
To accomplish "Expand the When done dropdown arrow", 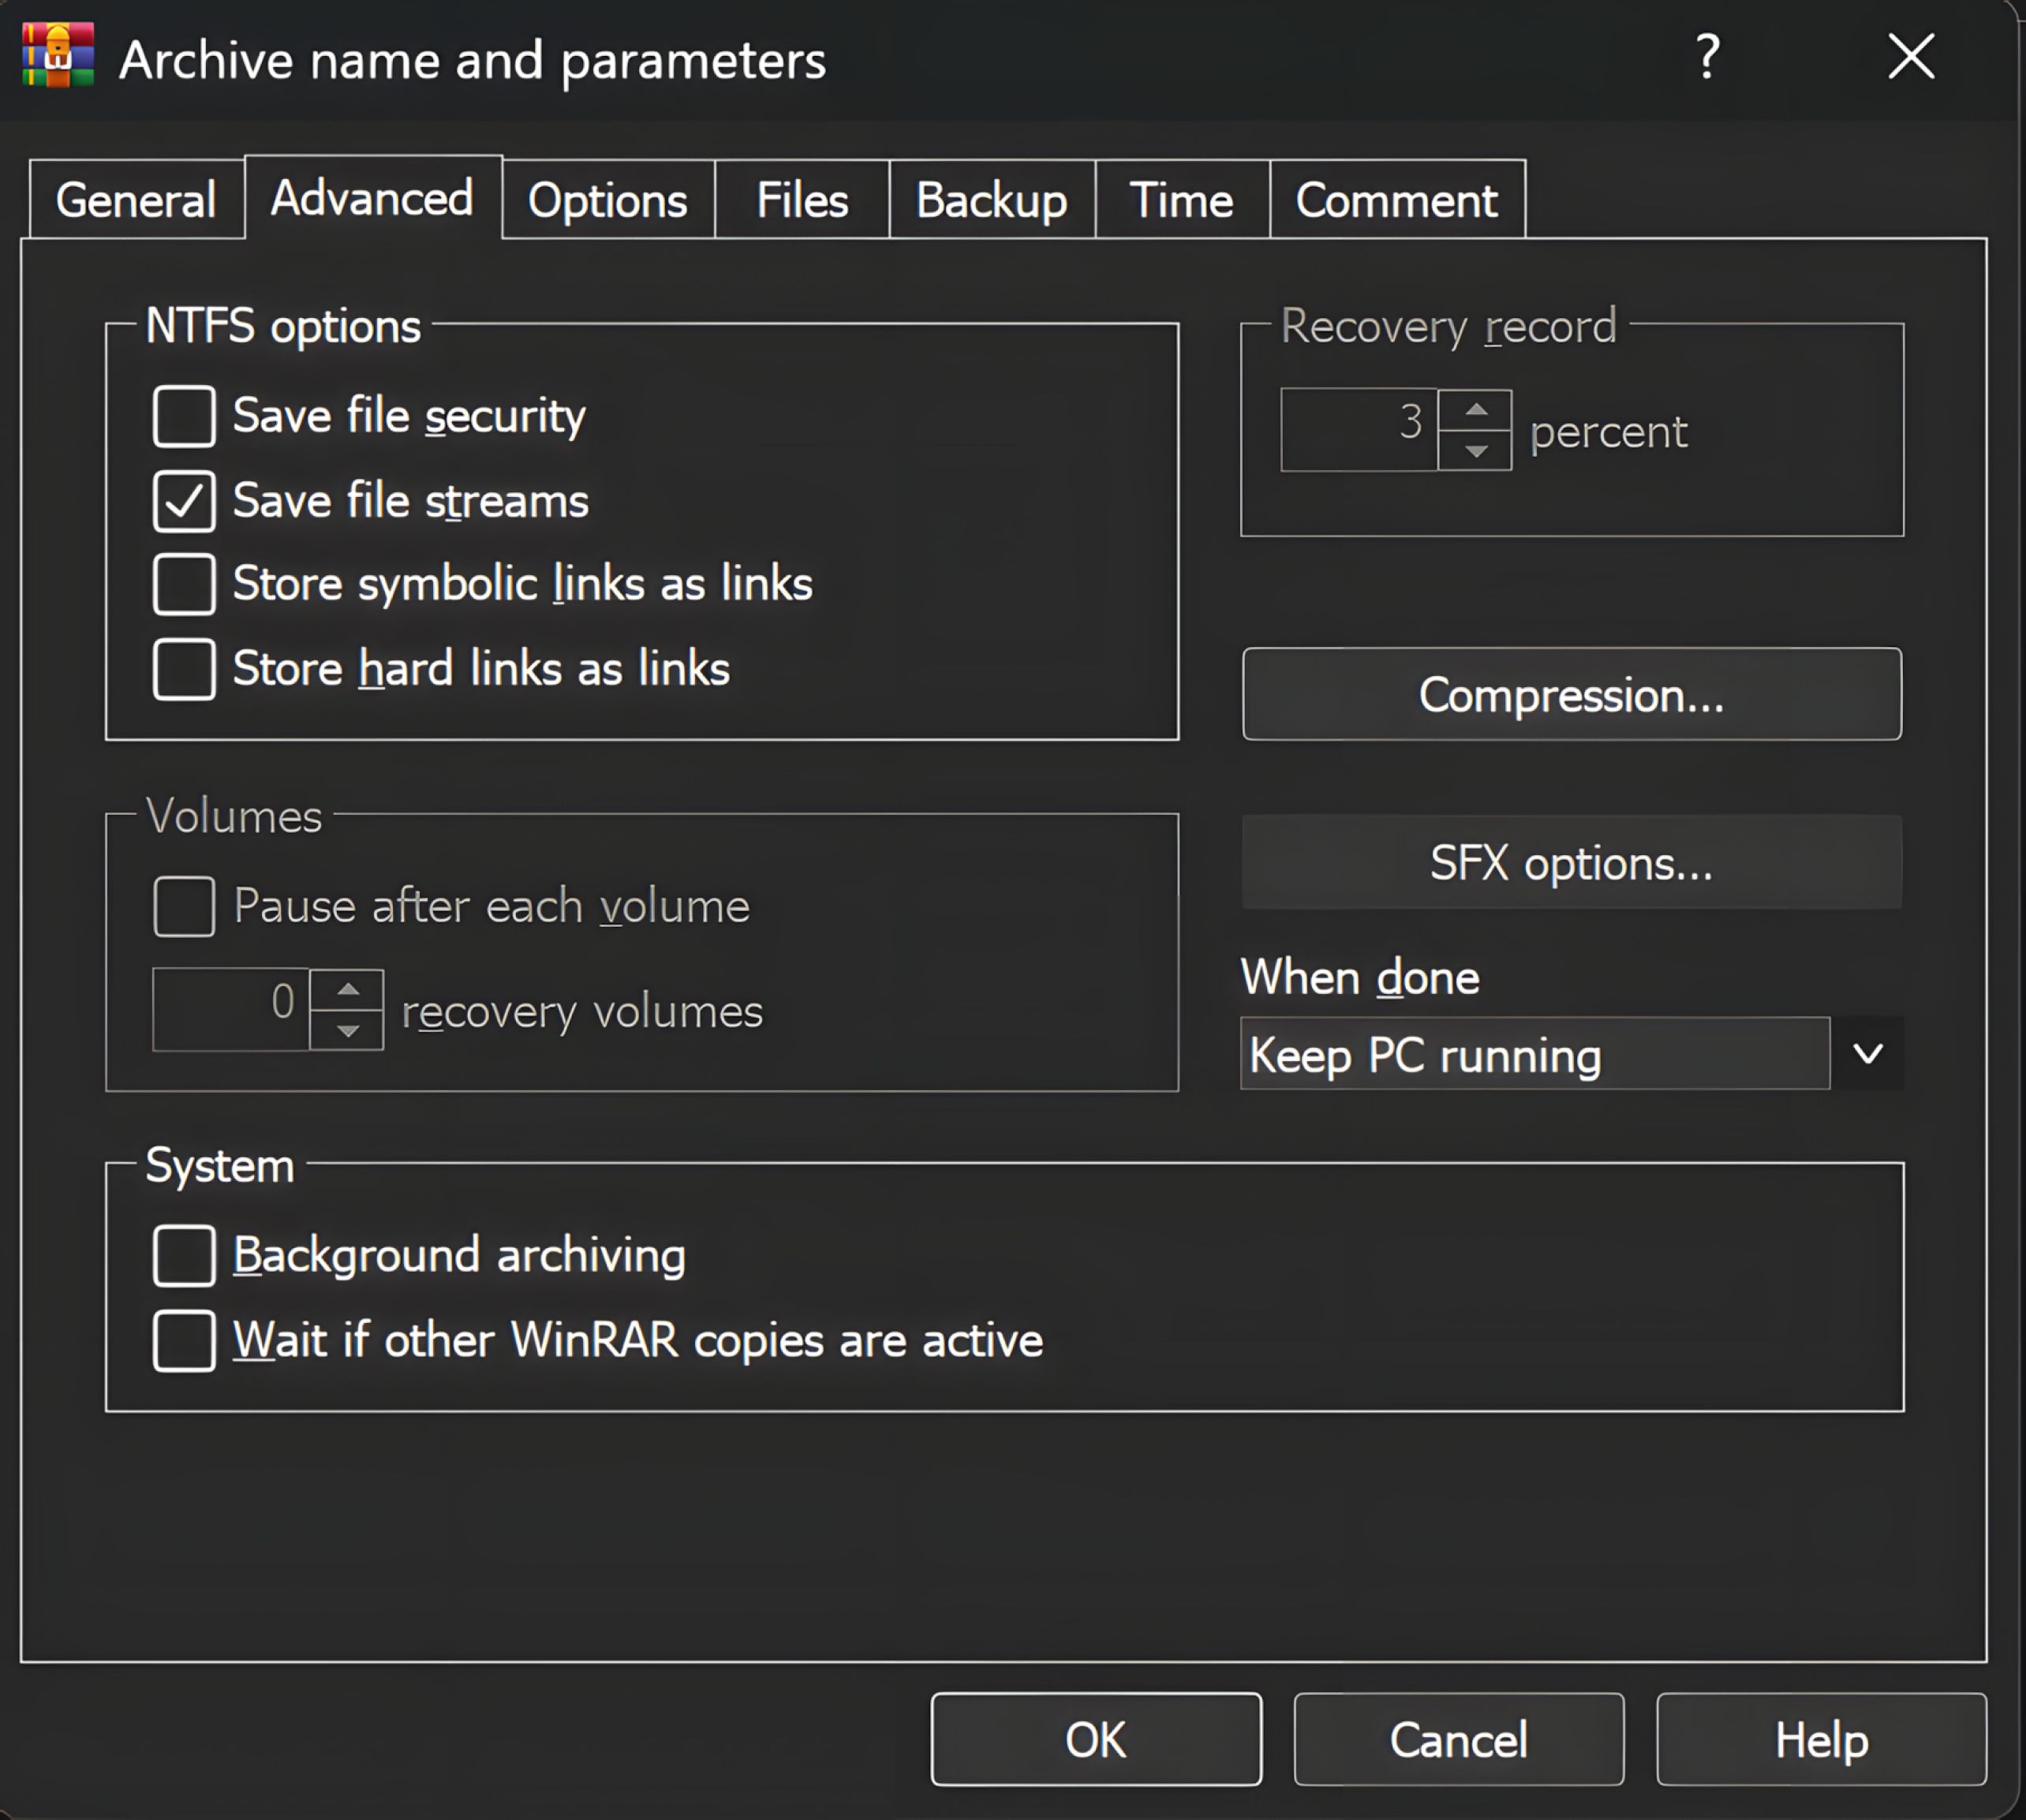I will 1867,1054.
